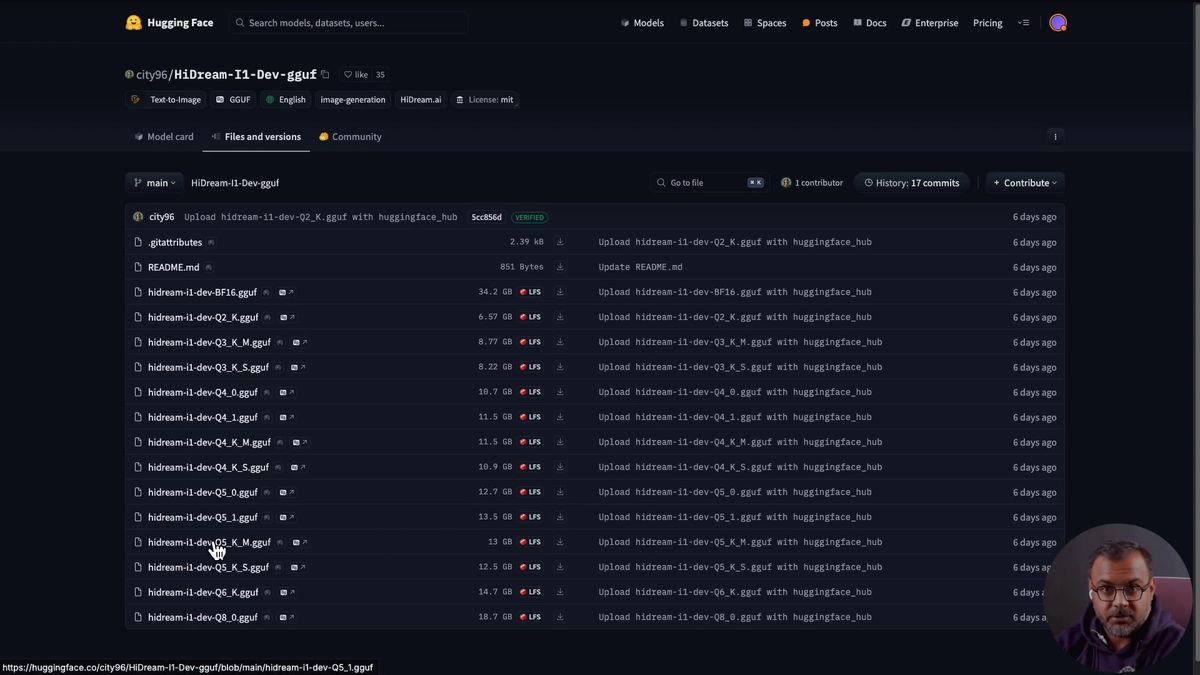Image resolution: width=1200 pixels, height=675 pixels.
Task: Click the security scan icon beside README.md
Action: [208, 267]
